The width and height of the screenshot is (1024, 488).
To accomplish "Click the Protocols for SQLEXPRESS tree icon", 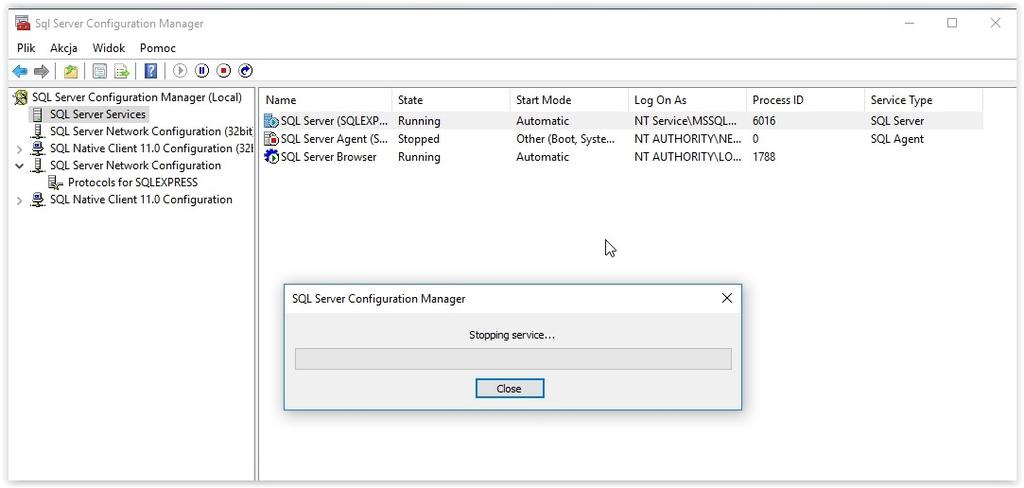I will [x=56, y=183].
